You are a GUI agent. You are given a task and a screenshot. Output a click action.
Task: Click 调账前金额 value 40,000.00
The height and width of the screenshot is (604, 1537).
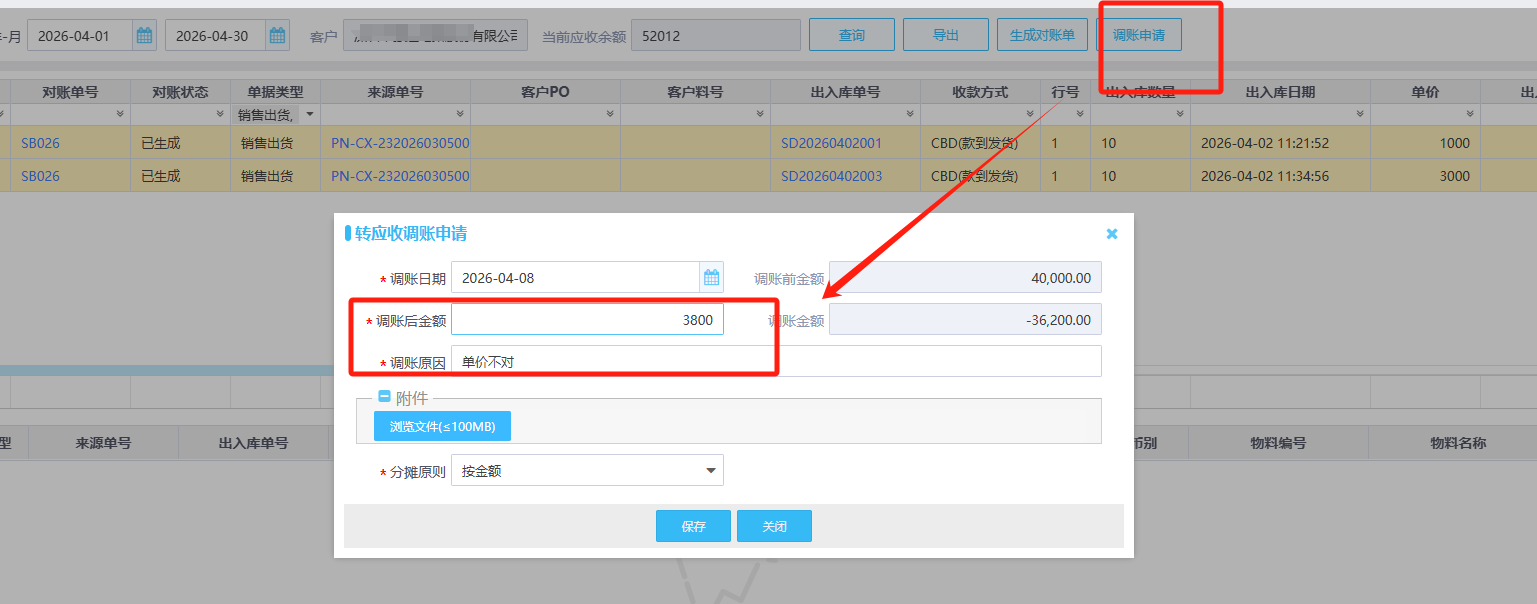pyautogui.click(x=965, y=277)
